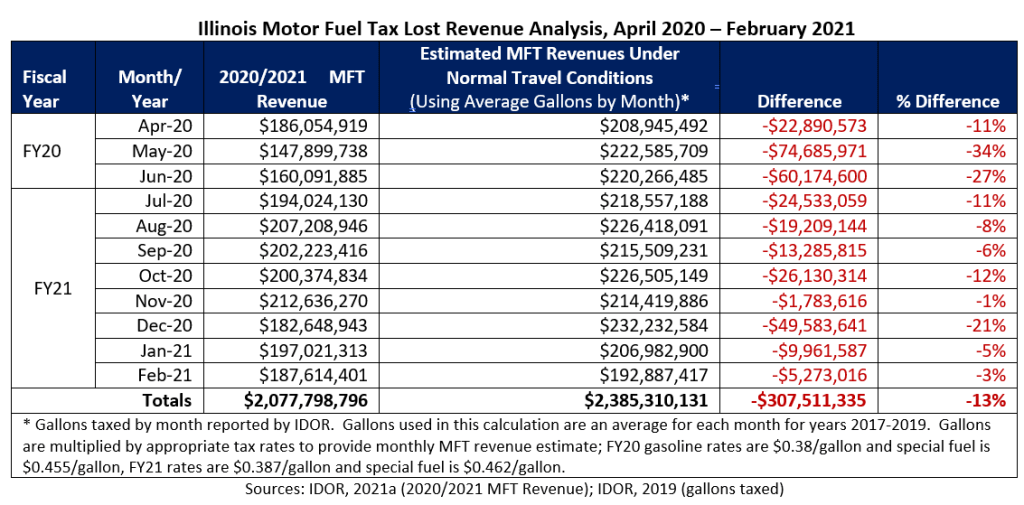Click the table title heading text
Viewport: 1024px width, 505px height.
click(512, 24)
